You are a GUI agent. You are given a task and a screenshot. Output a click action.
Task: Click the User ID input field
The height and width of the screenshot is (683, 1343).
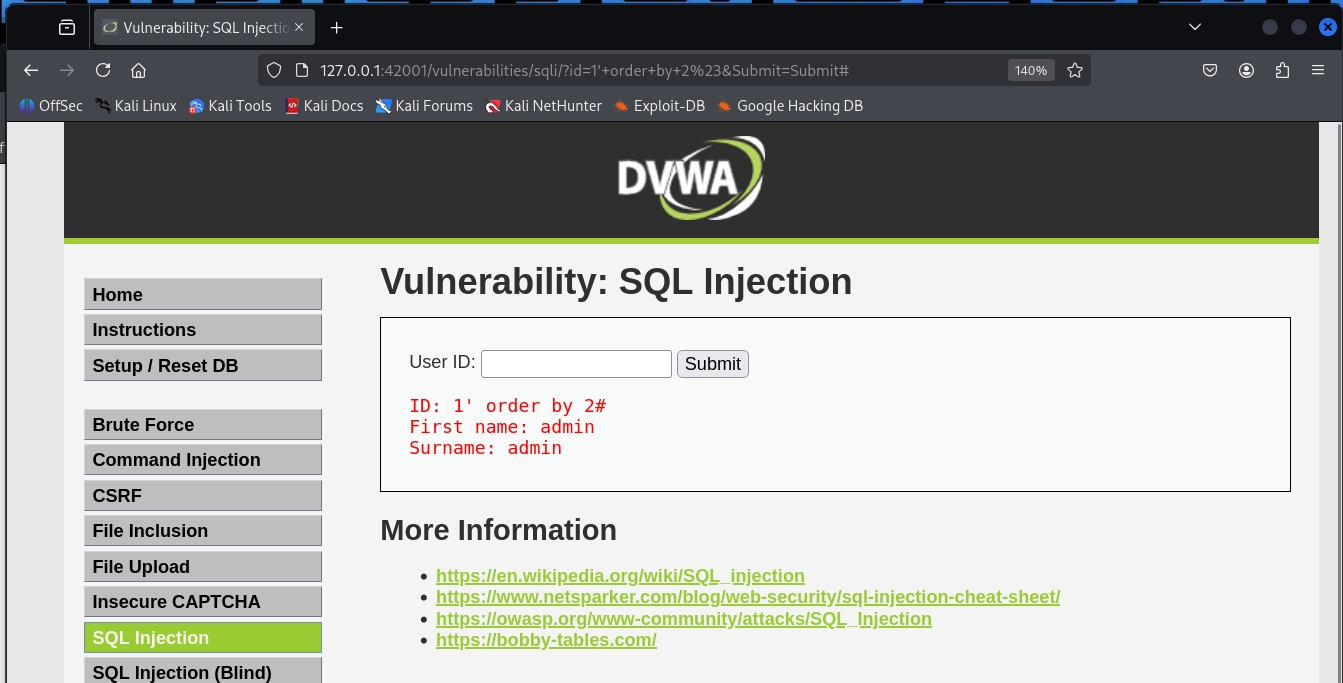tap(576, 364)
